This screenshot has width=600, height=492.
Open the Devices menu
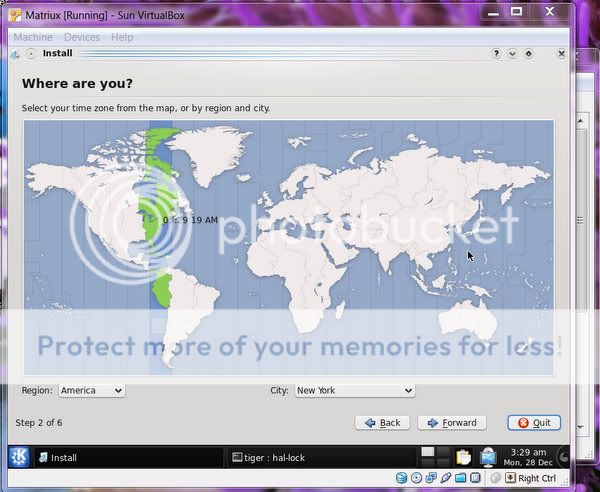[82, 37]
